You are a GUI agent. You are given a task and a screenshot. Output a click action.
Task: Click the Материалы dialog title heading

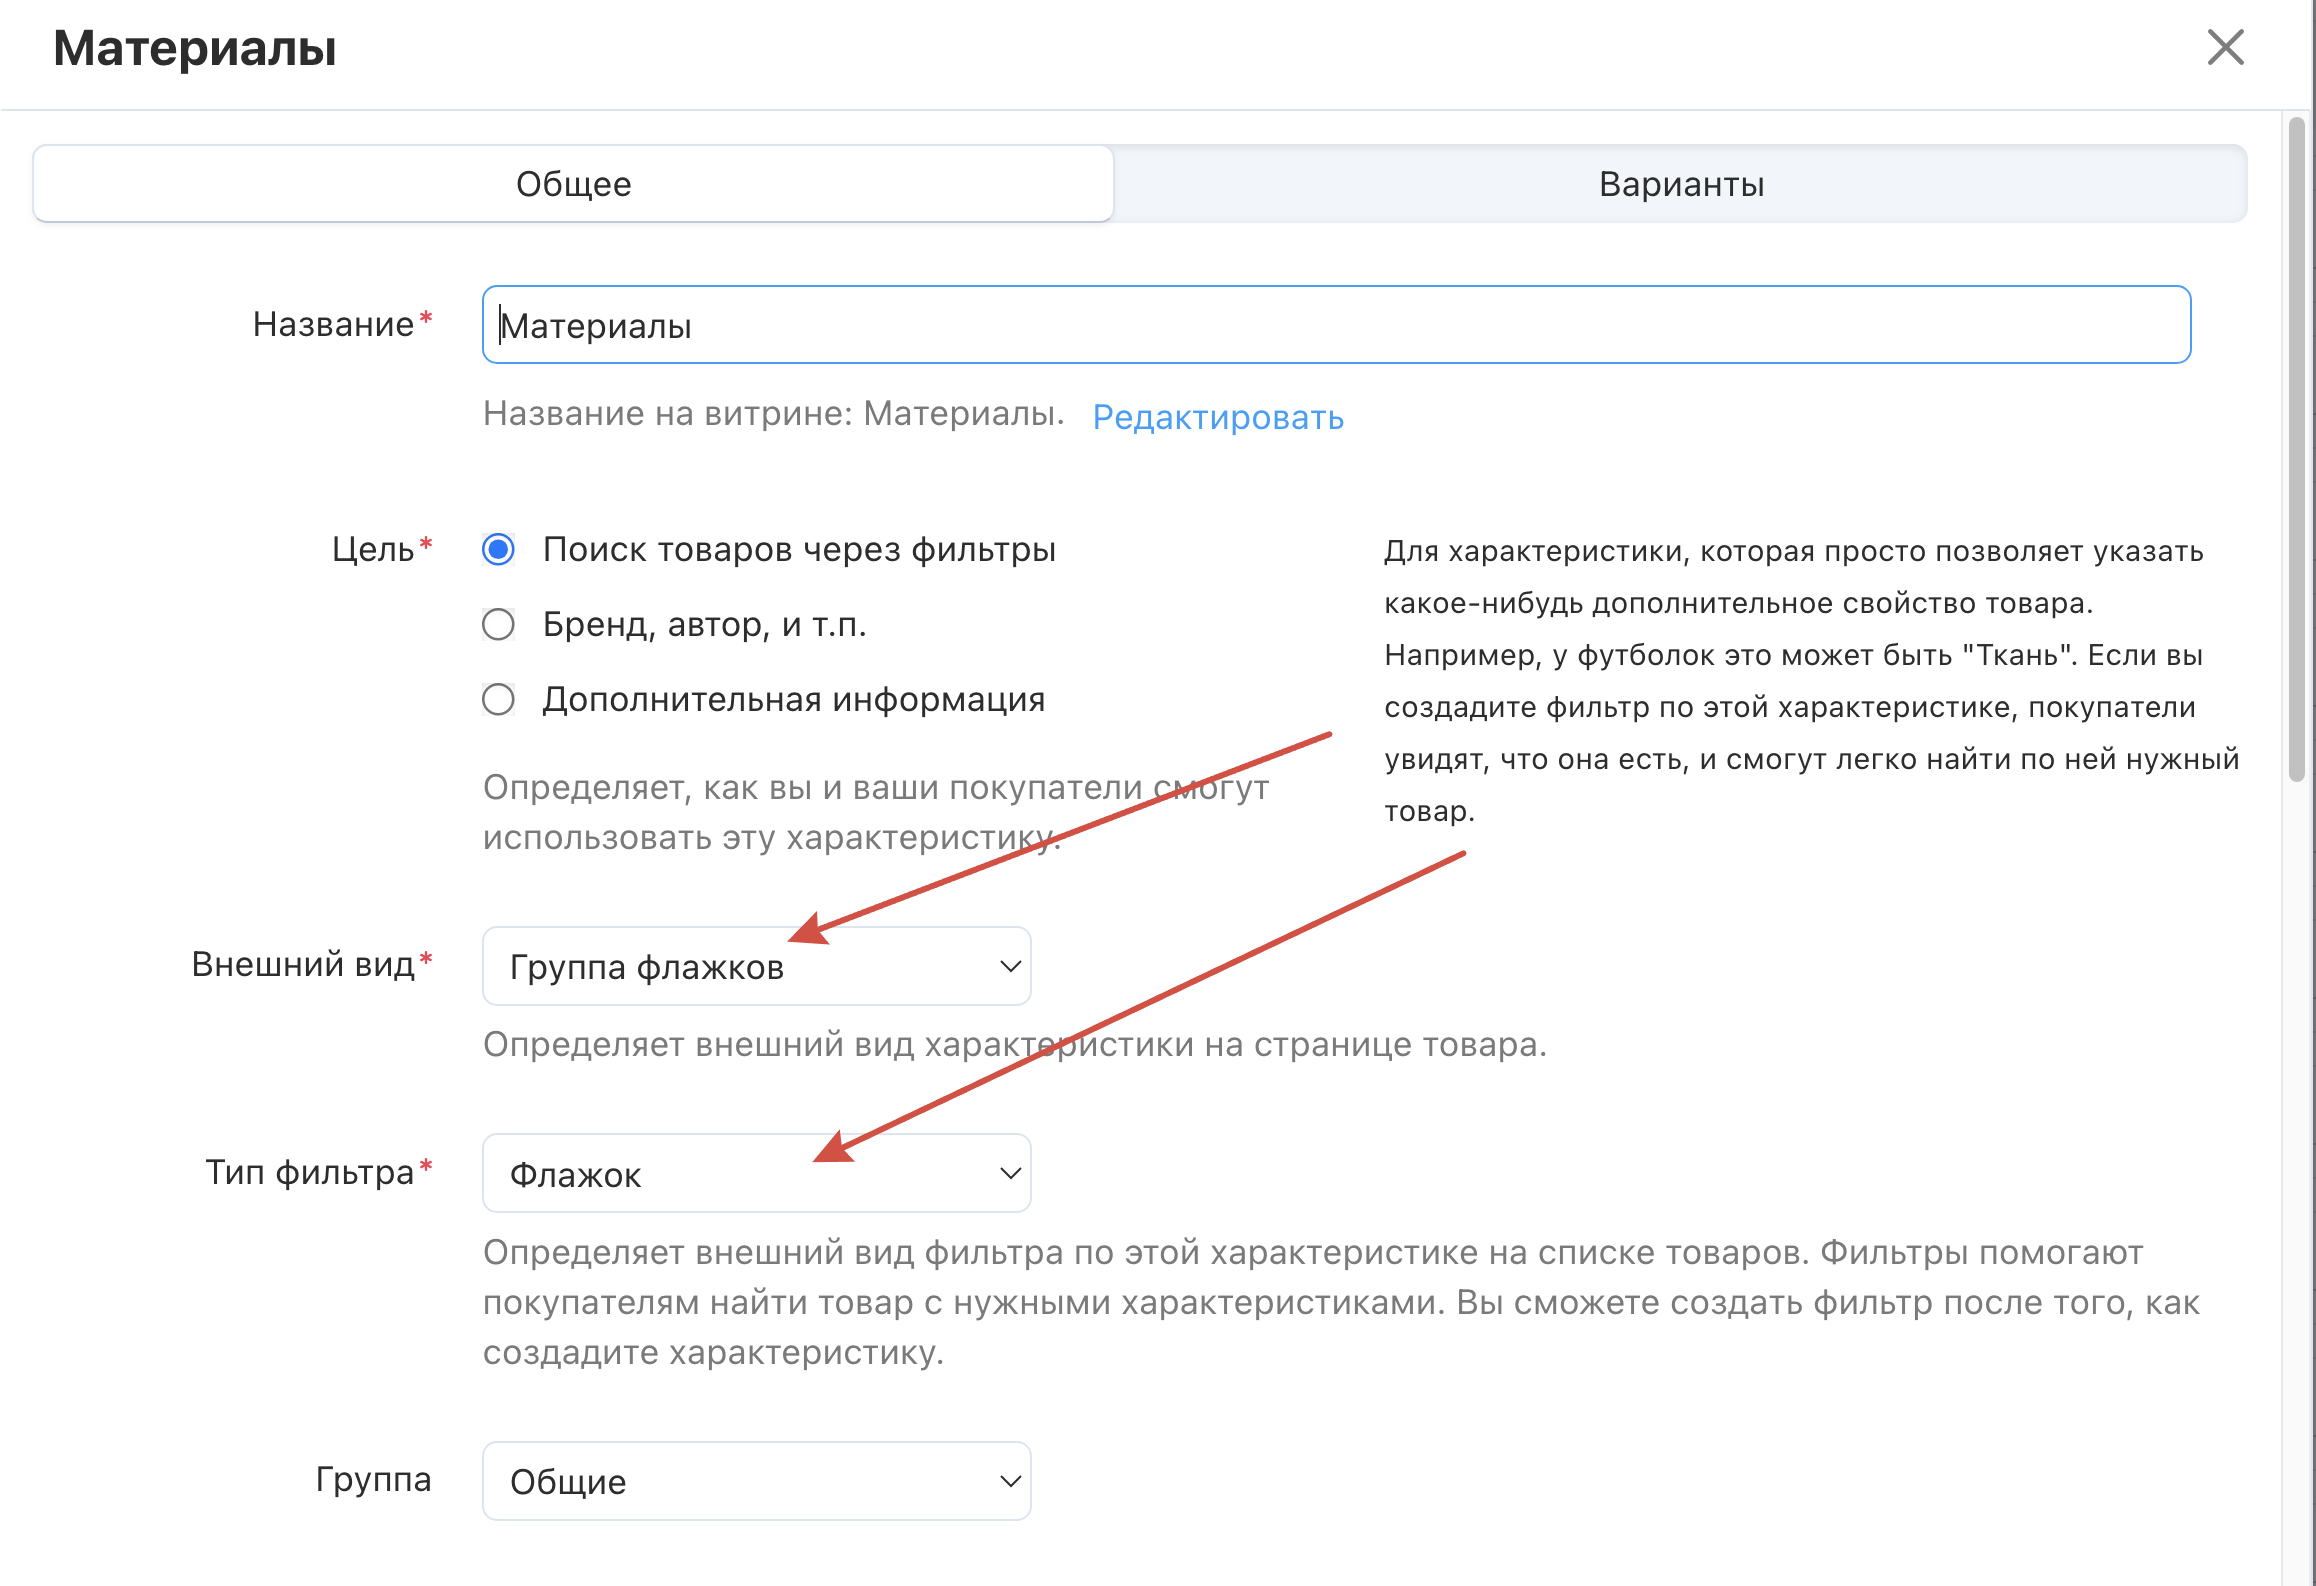195,48
